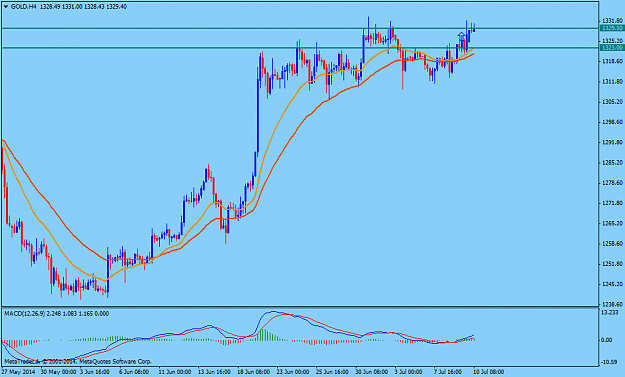Click the 1238.60 price scale label
This screenshot has width=625, height=377.
pyautogui.click(x=613, y=304)
